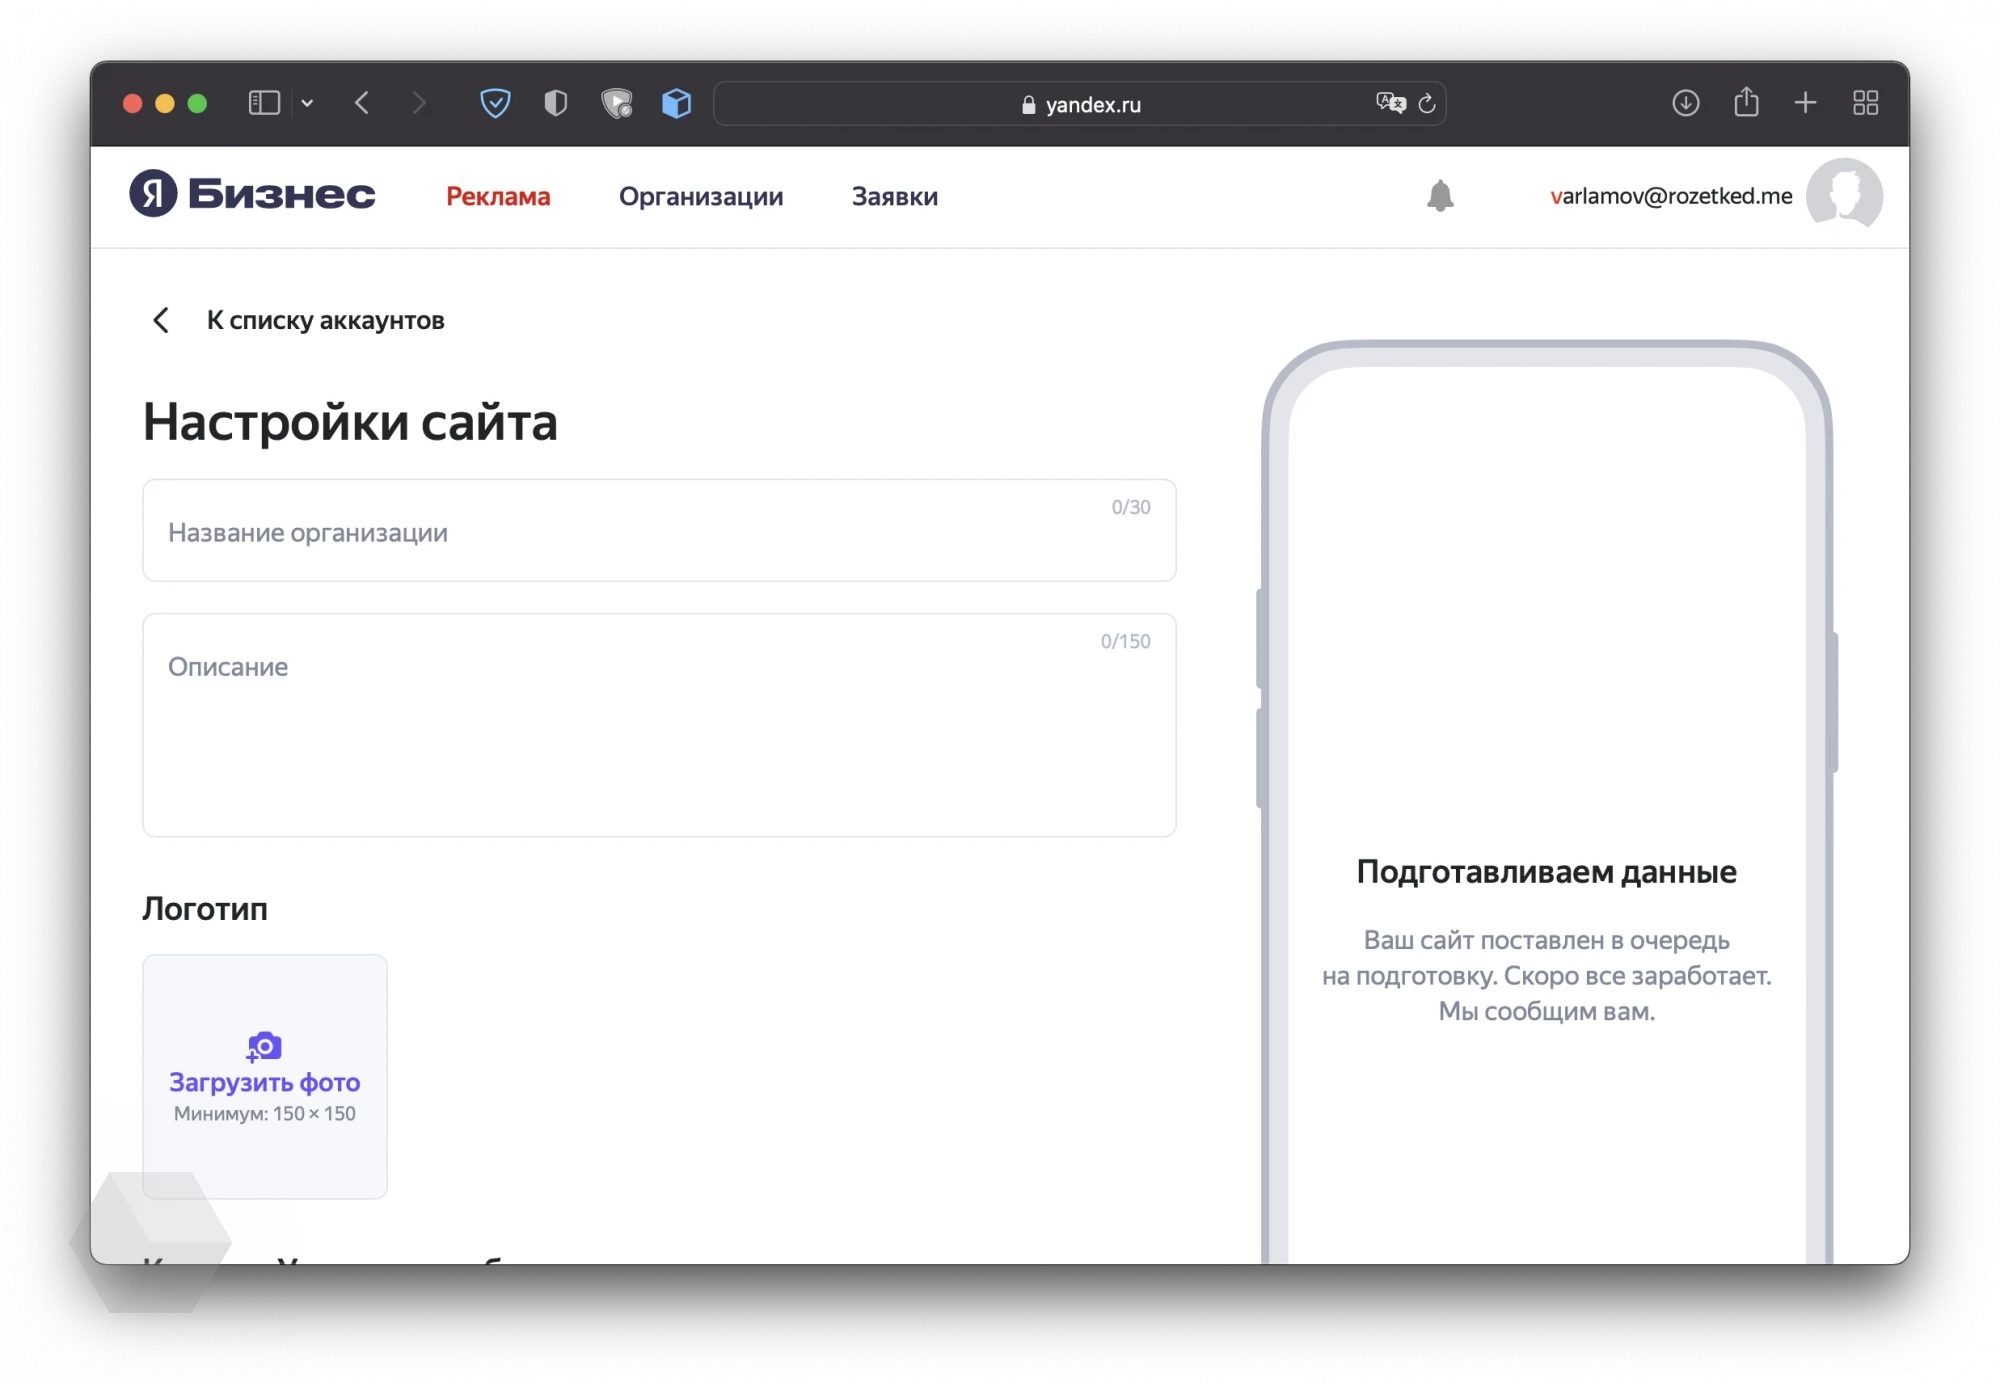Click Минимум: 150 × 150 hint text
The width and height of the screenshot is (2000, 1384).
(264, 1113)
